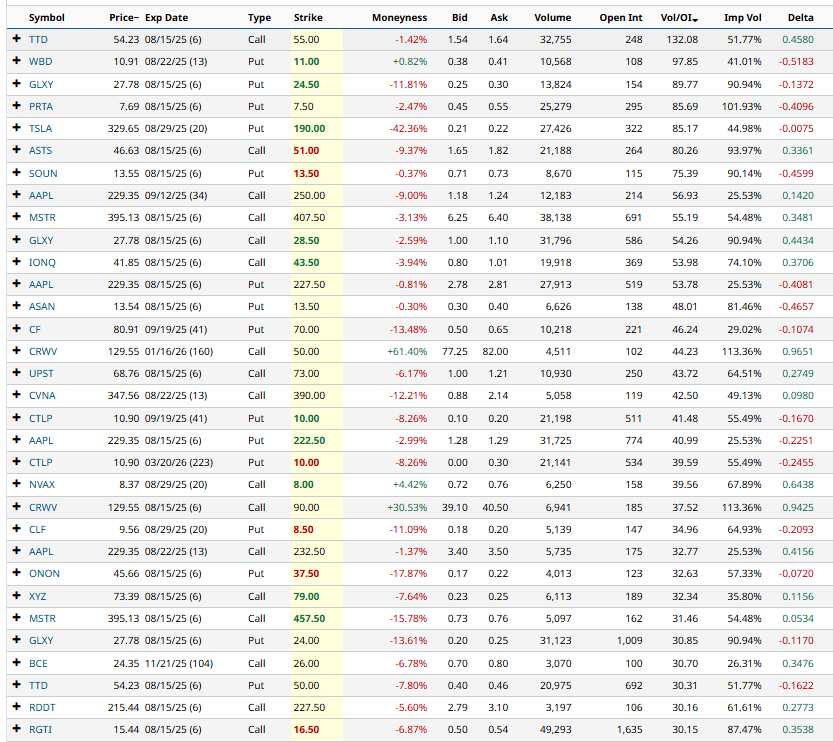833x742 pixels.
Task: Select the 132.08 Vol/OI value
Action: [x=682, y=39]
